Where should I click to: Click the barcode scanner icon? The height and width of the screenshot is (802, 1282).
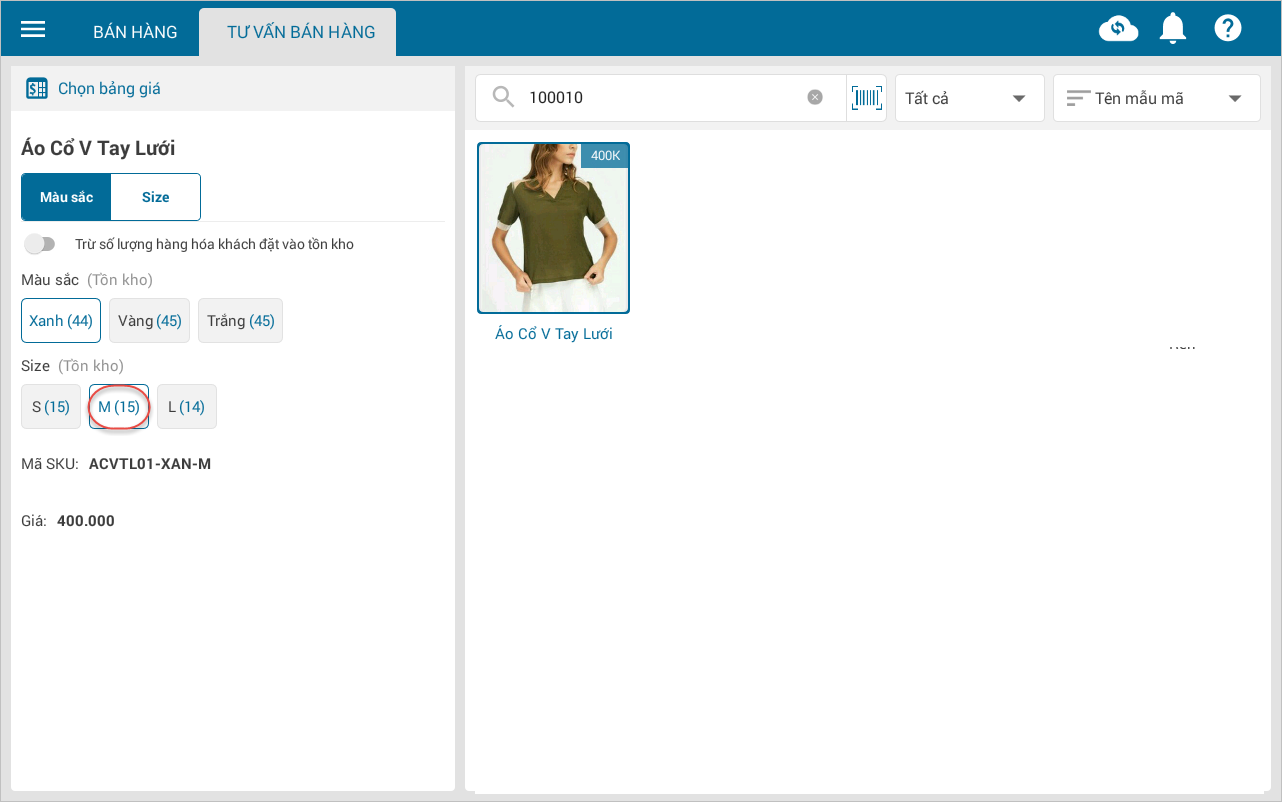pos(866,97)
